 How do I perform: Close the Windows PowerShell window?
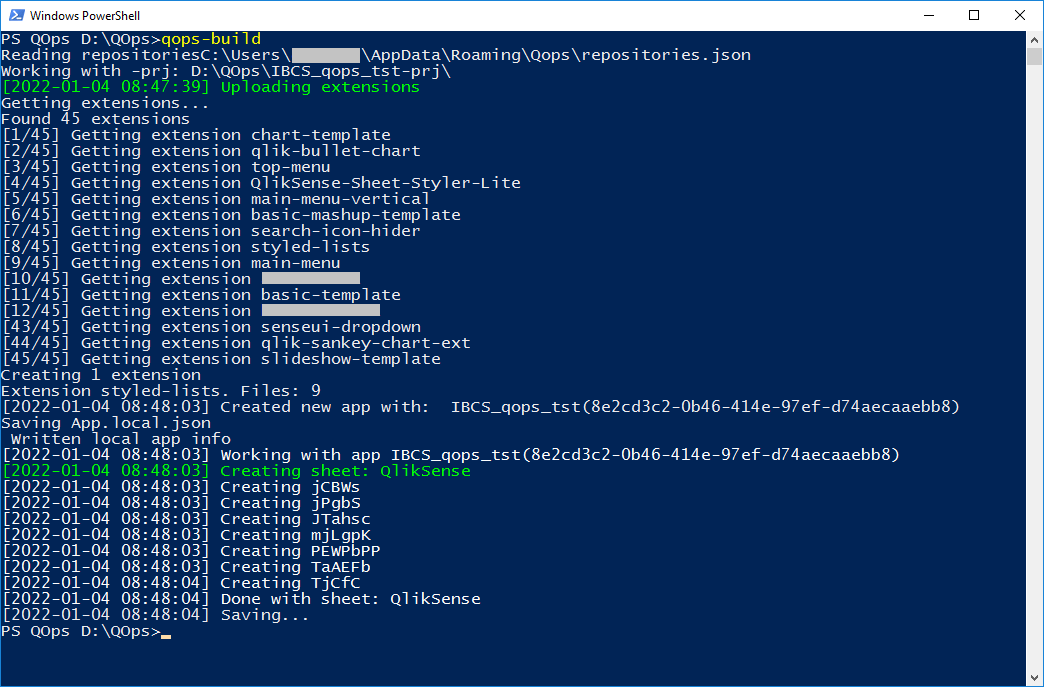coord(1019,15)
